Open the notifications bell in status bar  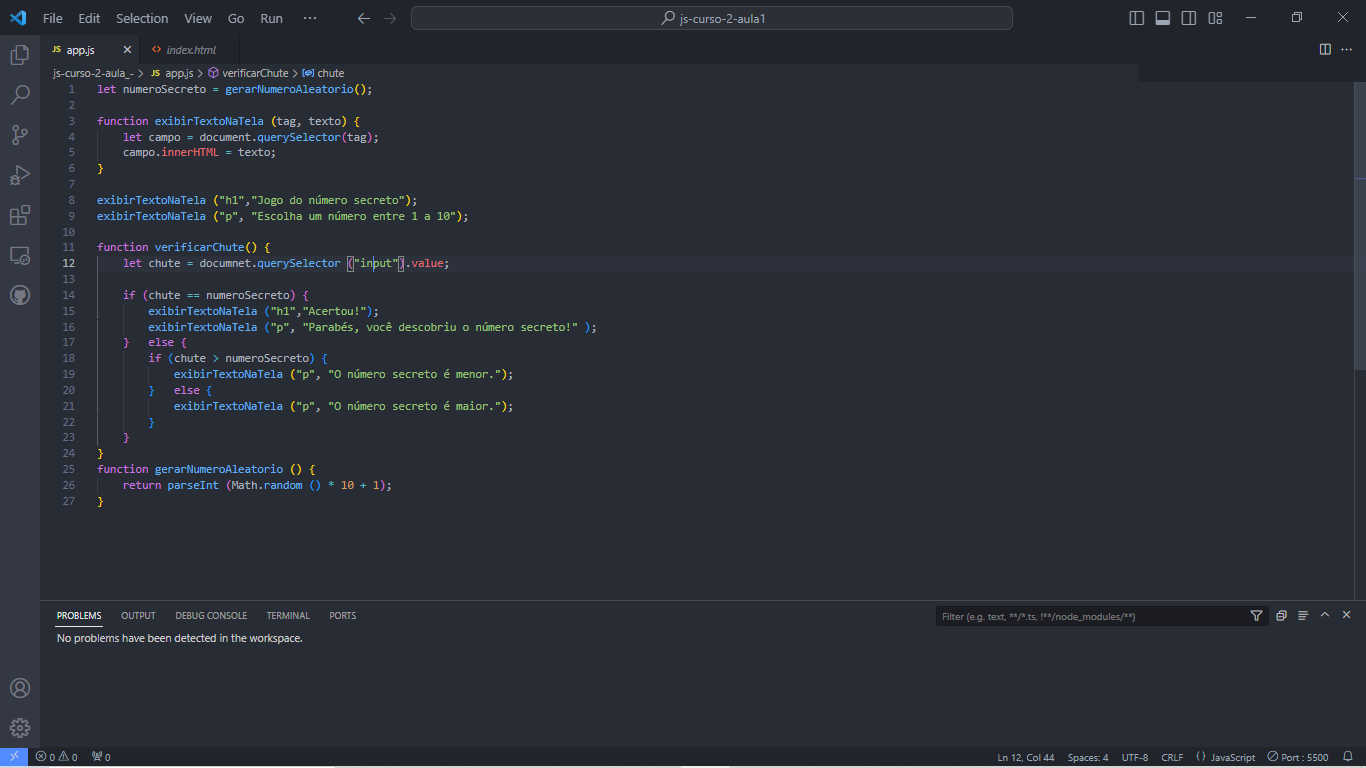click(1348, 757)
